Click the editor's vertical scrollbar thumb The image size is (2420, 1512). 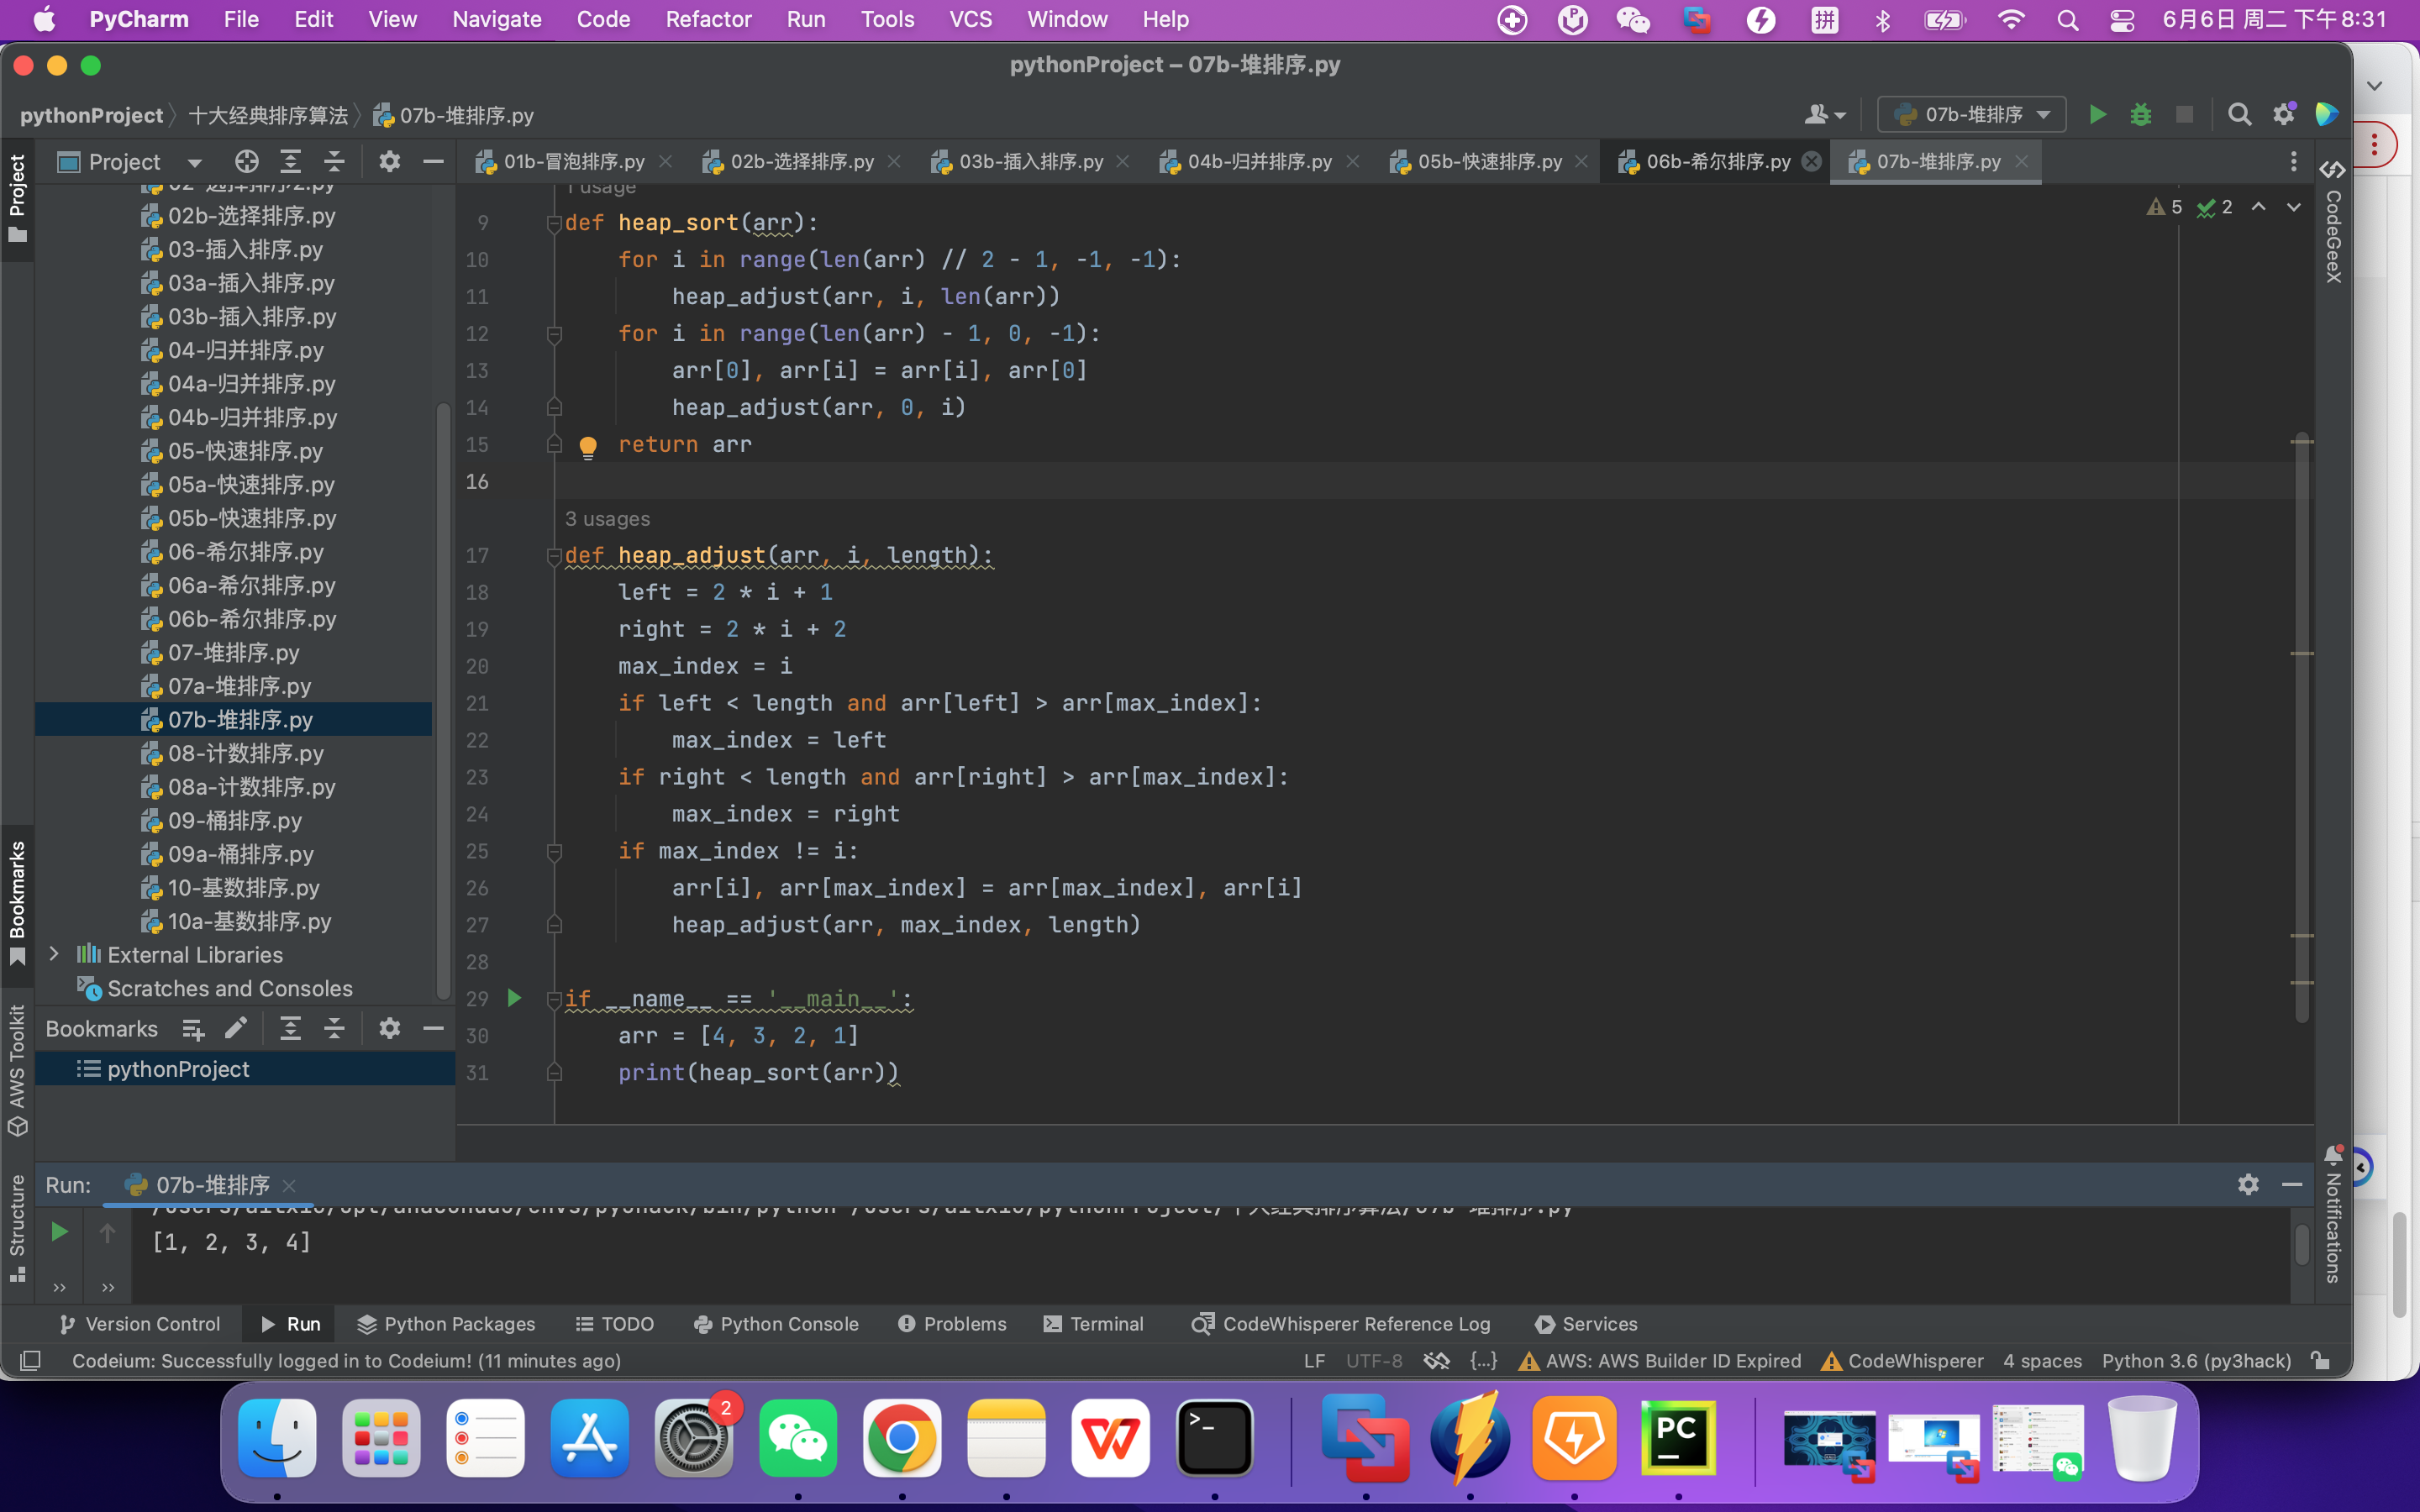[x=2301, y=730]
